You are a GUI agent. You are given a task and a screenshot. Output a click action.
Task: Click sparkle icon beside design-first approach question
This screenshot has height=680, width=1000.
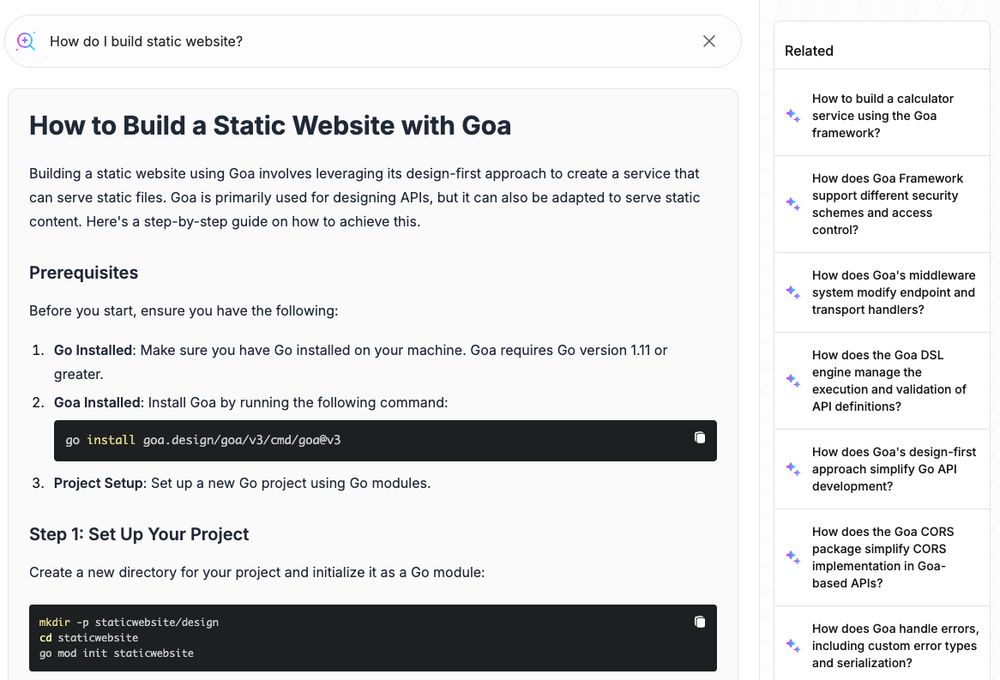793,469
